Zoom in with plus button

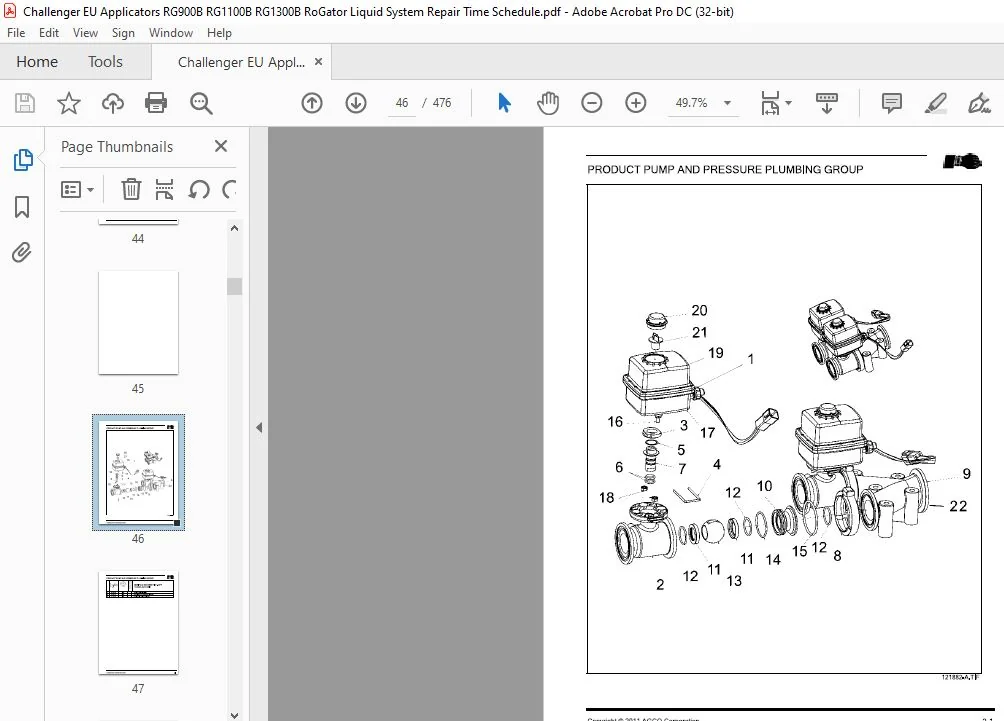[x=636, y=103]
